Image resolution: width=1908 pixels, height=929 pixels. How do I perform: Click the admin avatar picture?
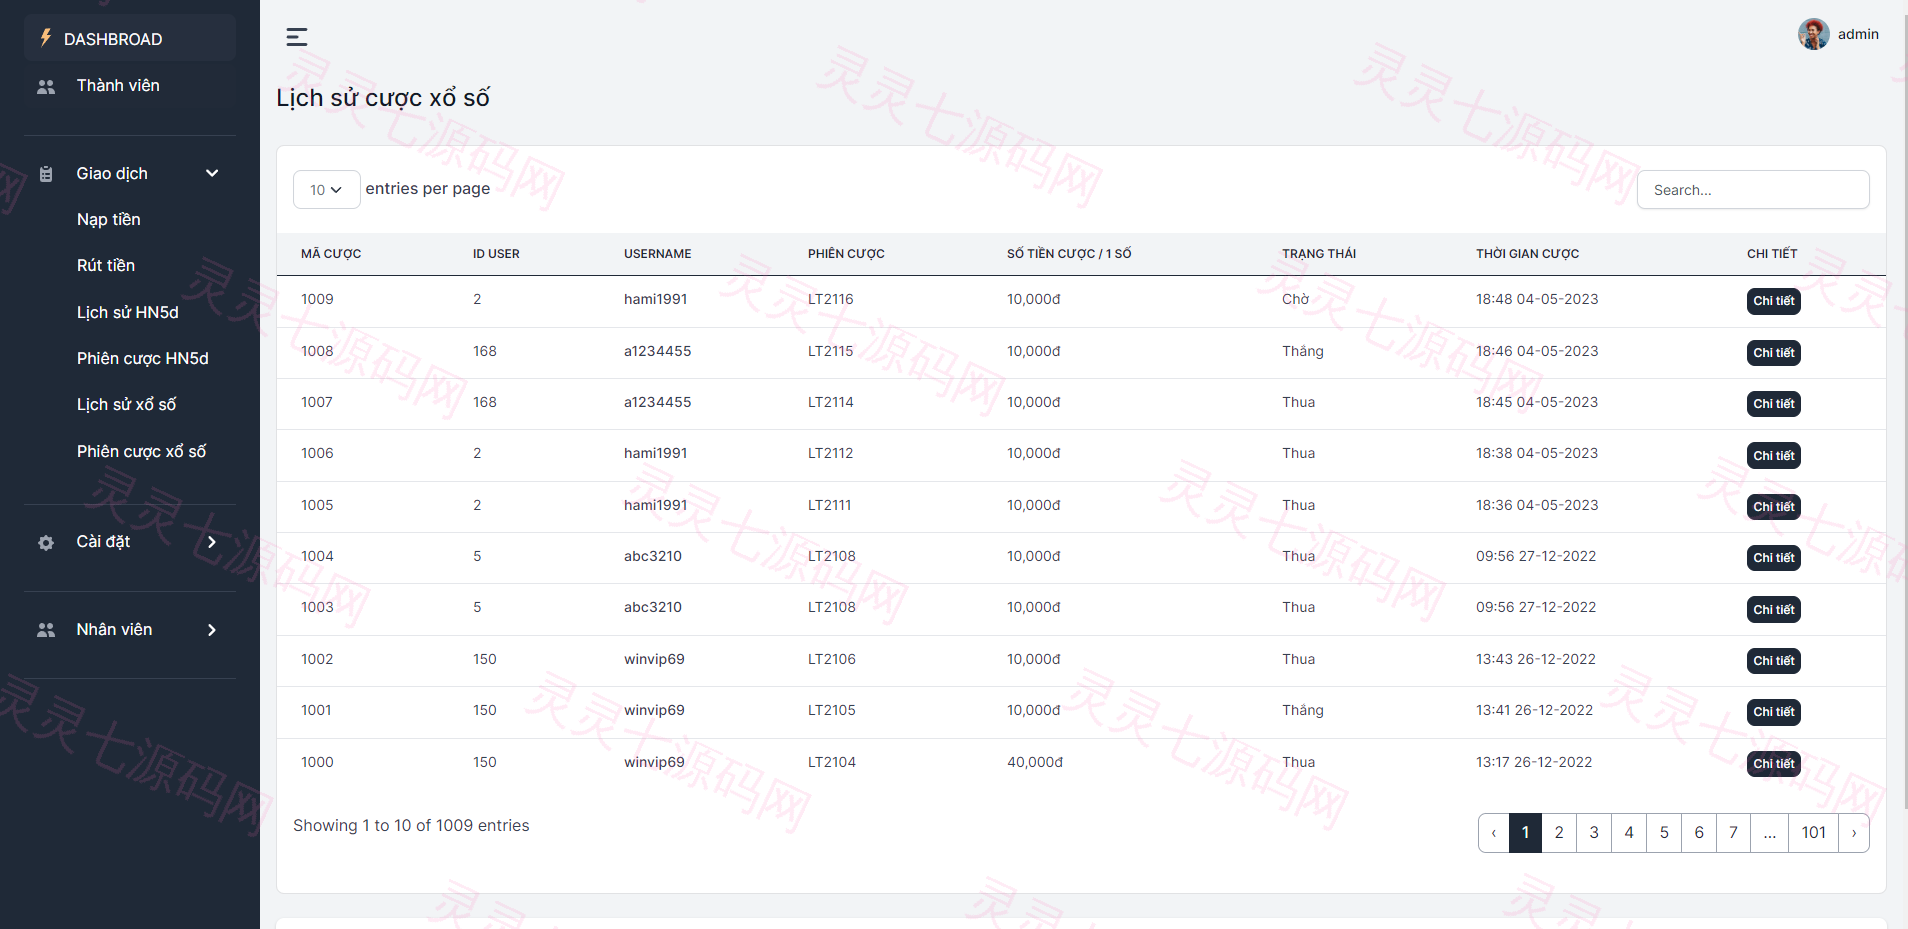click(1814, 34)
